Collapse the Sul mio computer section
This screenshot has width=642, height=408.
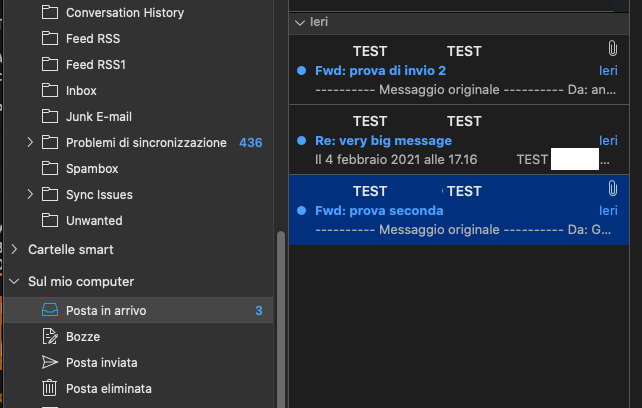pos(14,282)
